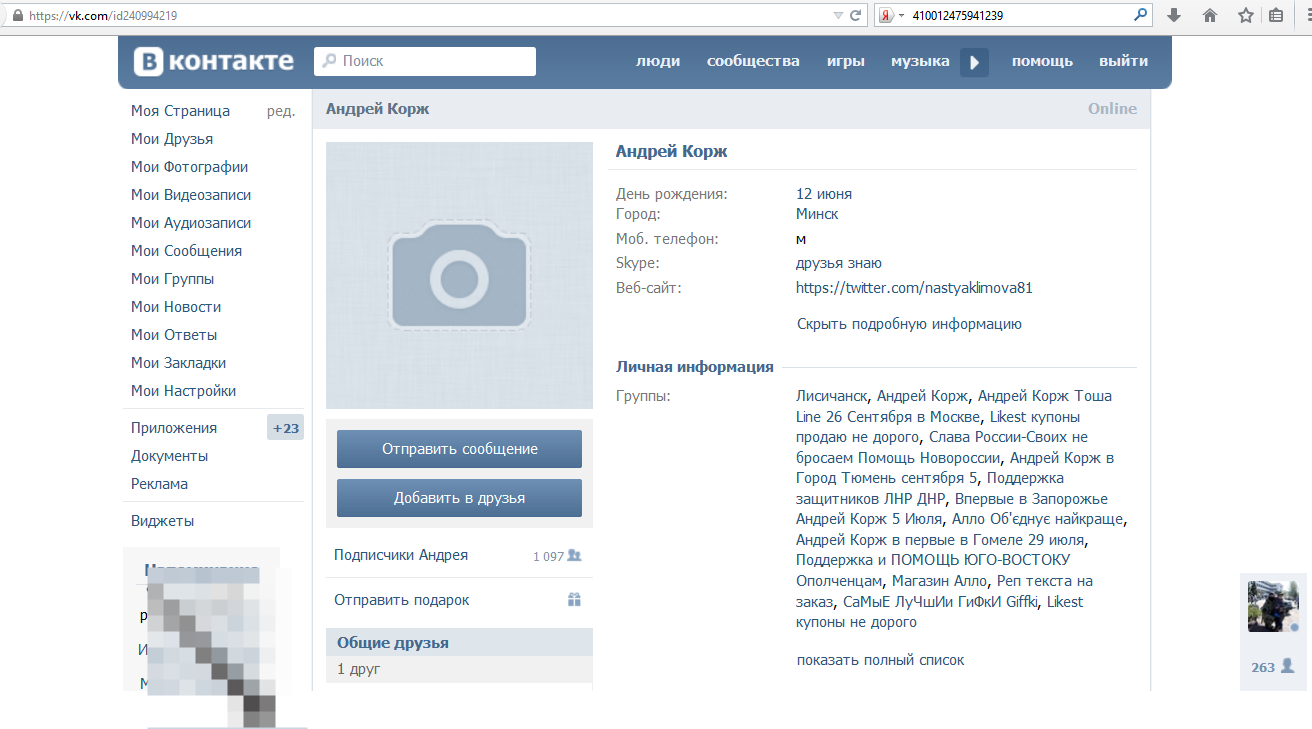Viewport: 1312px width, 729px height.
Task: Bookmark this page with the star icon
Action: (1245, 16)
